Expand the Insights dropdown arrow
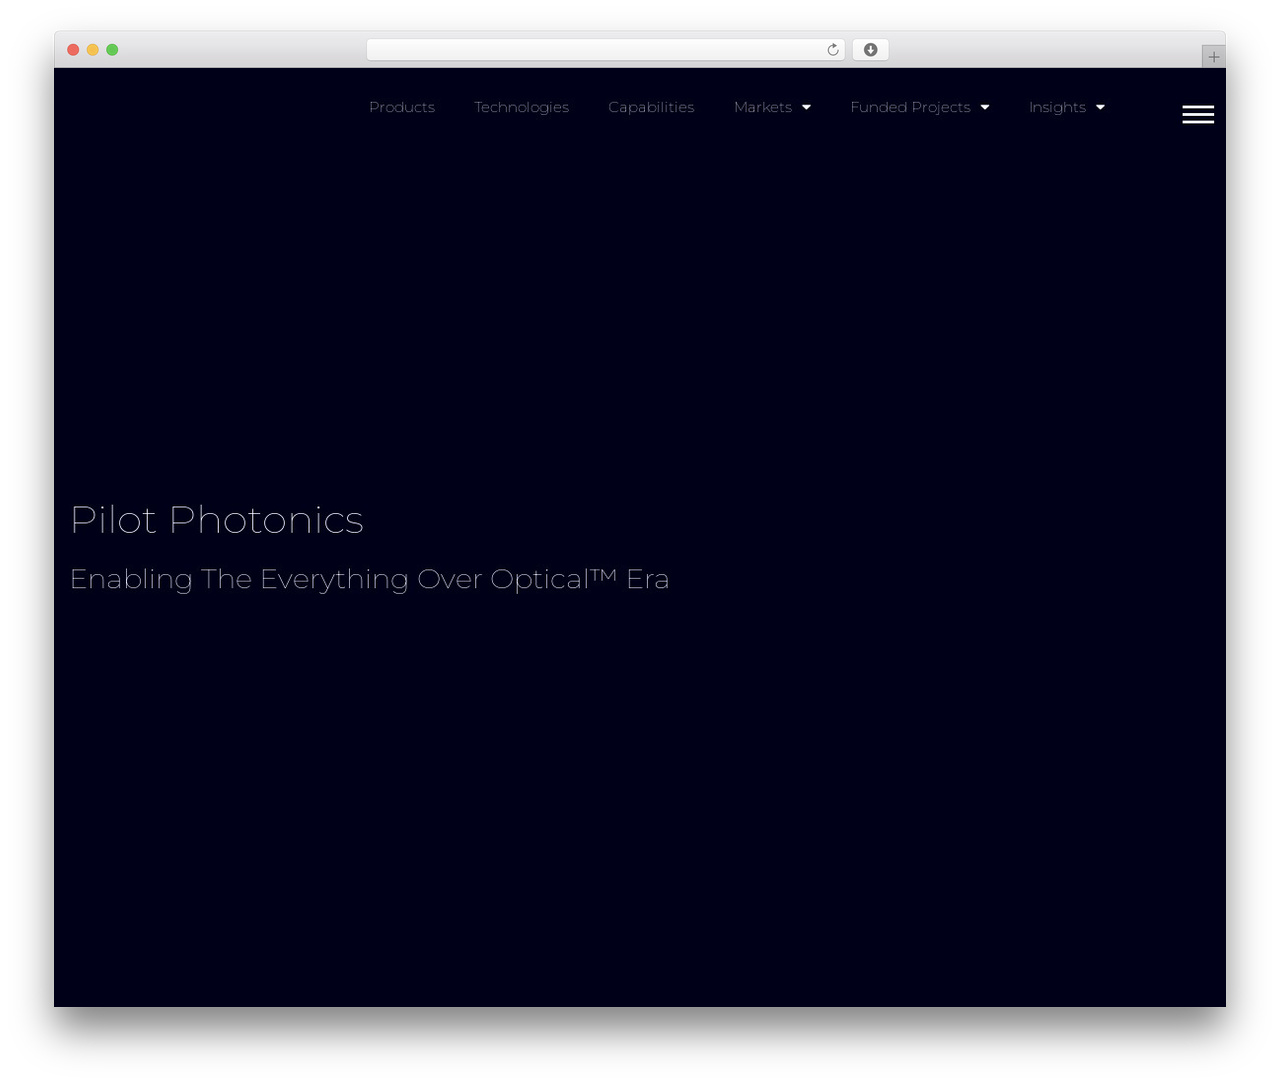 [x=1100, y=108]
